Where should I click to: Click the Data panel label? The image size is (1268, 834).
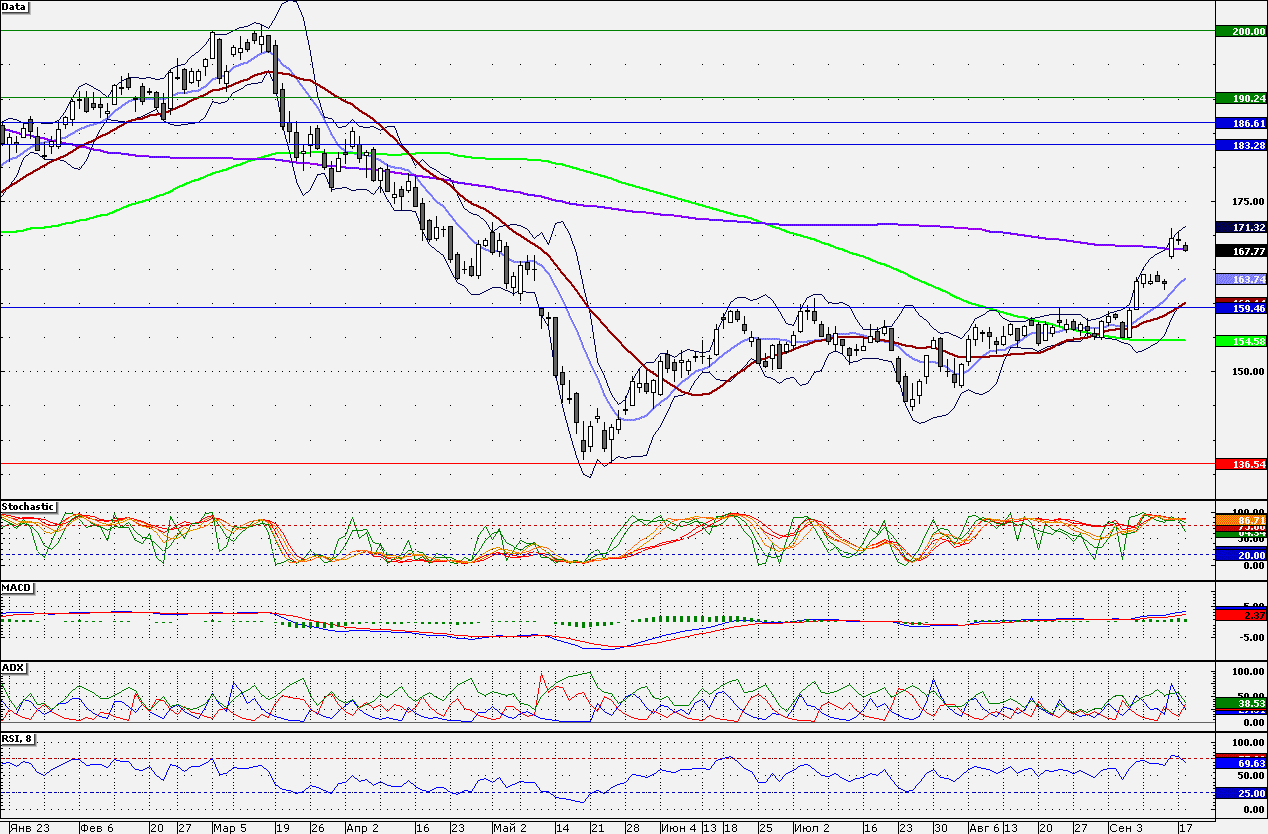coord(15,6)
